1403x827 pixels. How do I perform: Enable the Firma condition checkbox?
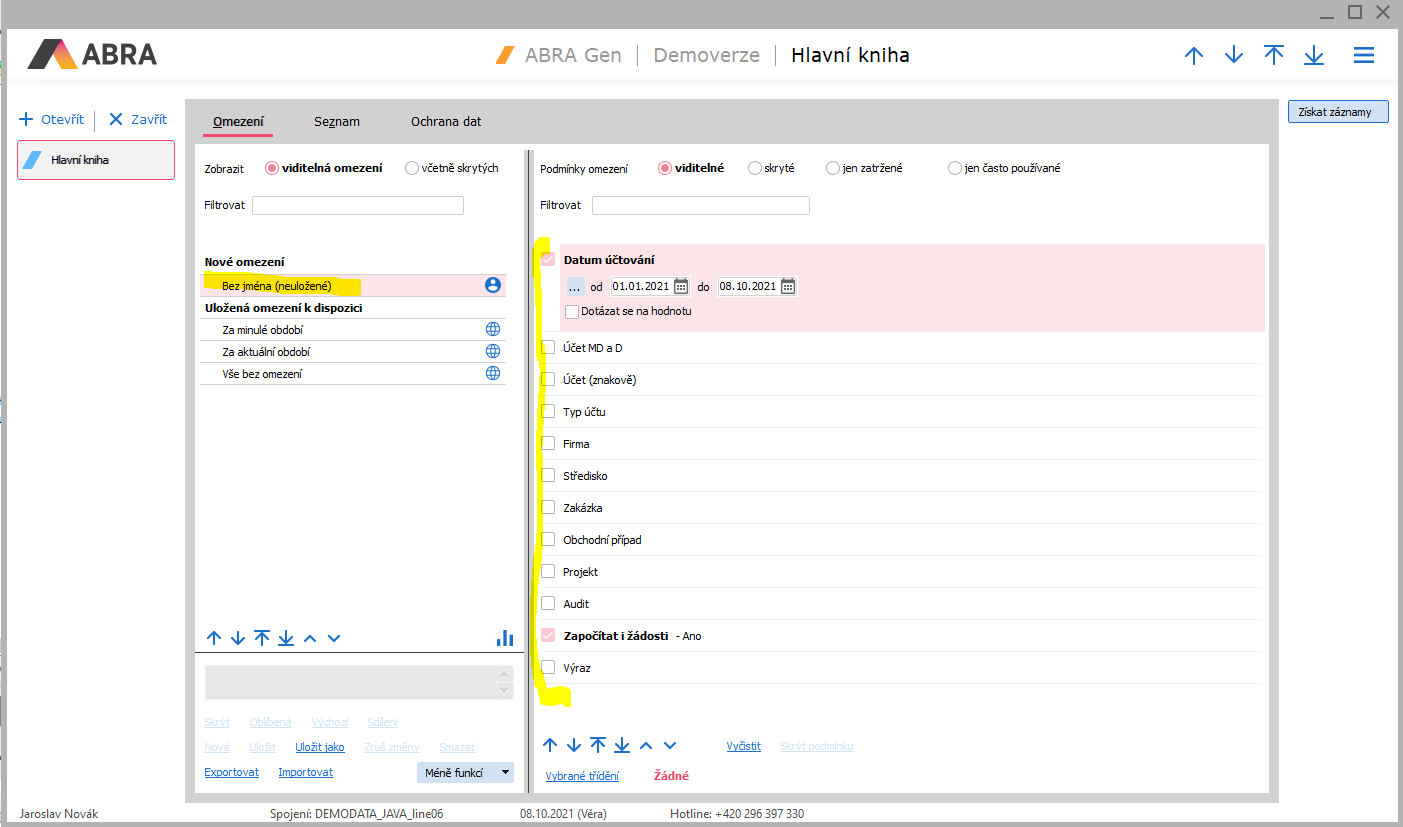tap(548, 443)
